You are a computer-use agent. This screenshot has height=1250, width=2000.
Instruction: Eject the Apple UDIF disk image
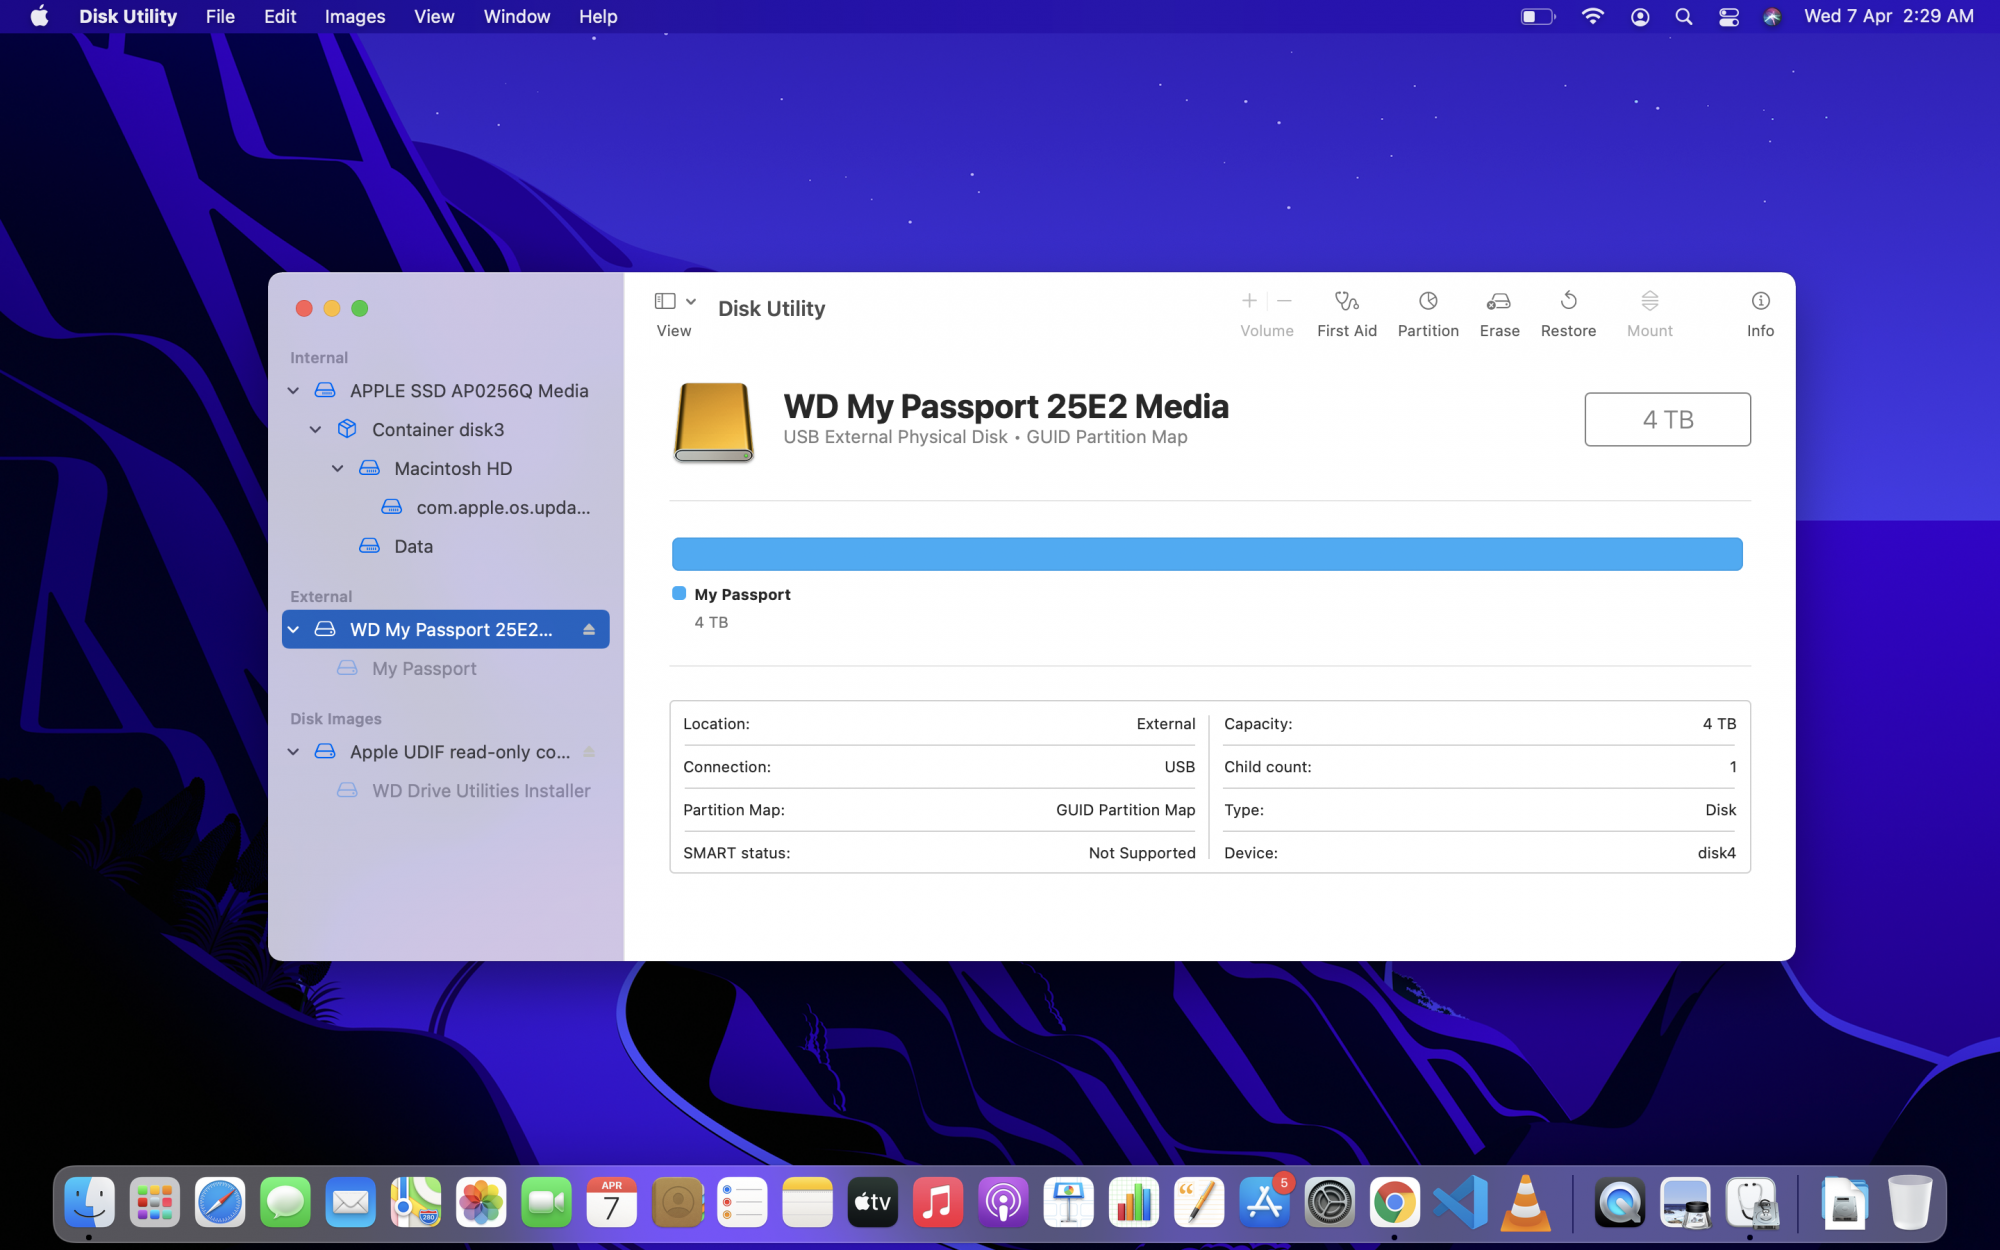click(589, 752)
